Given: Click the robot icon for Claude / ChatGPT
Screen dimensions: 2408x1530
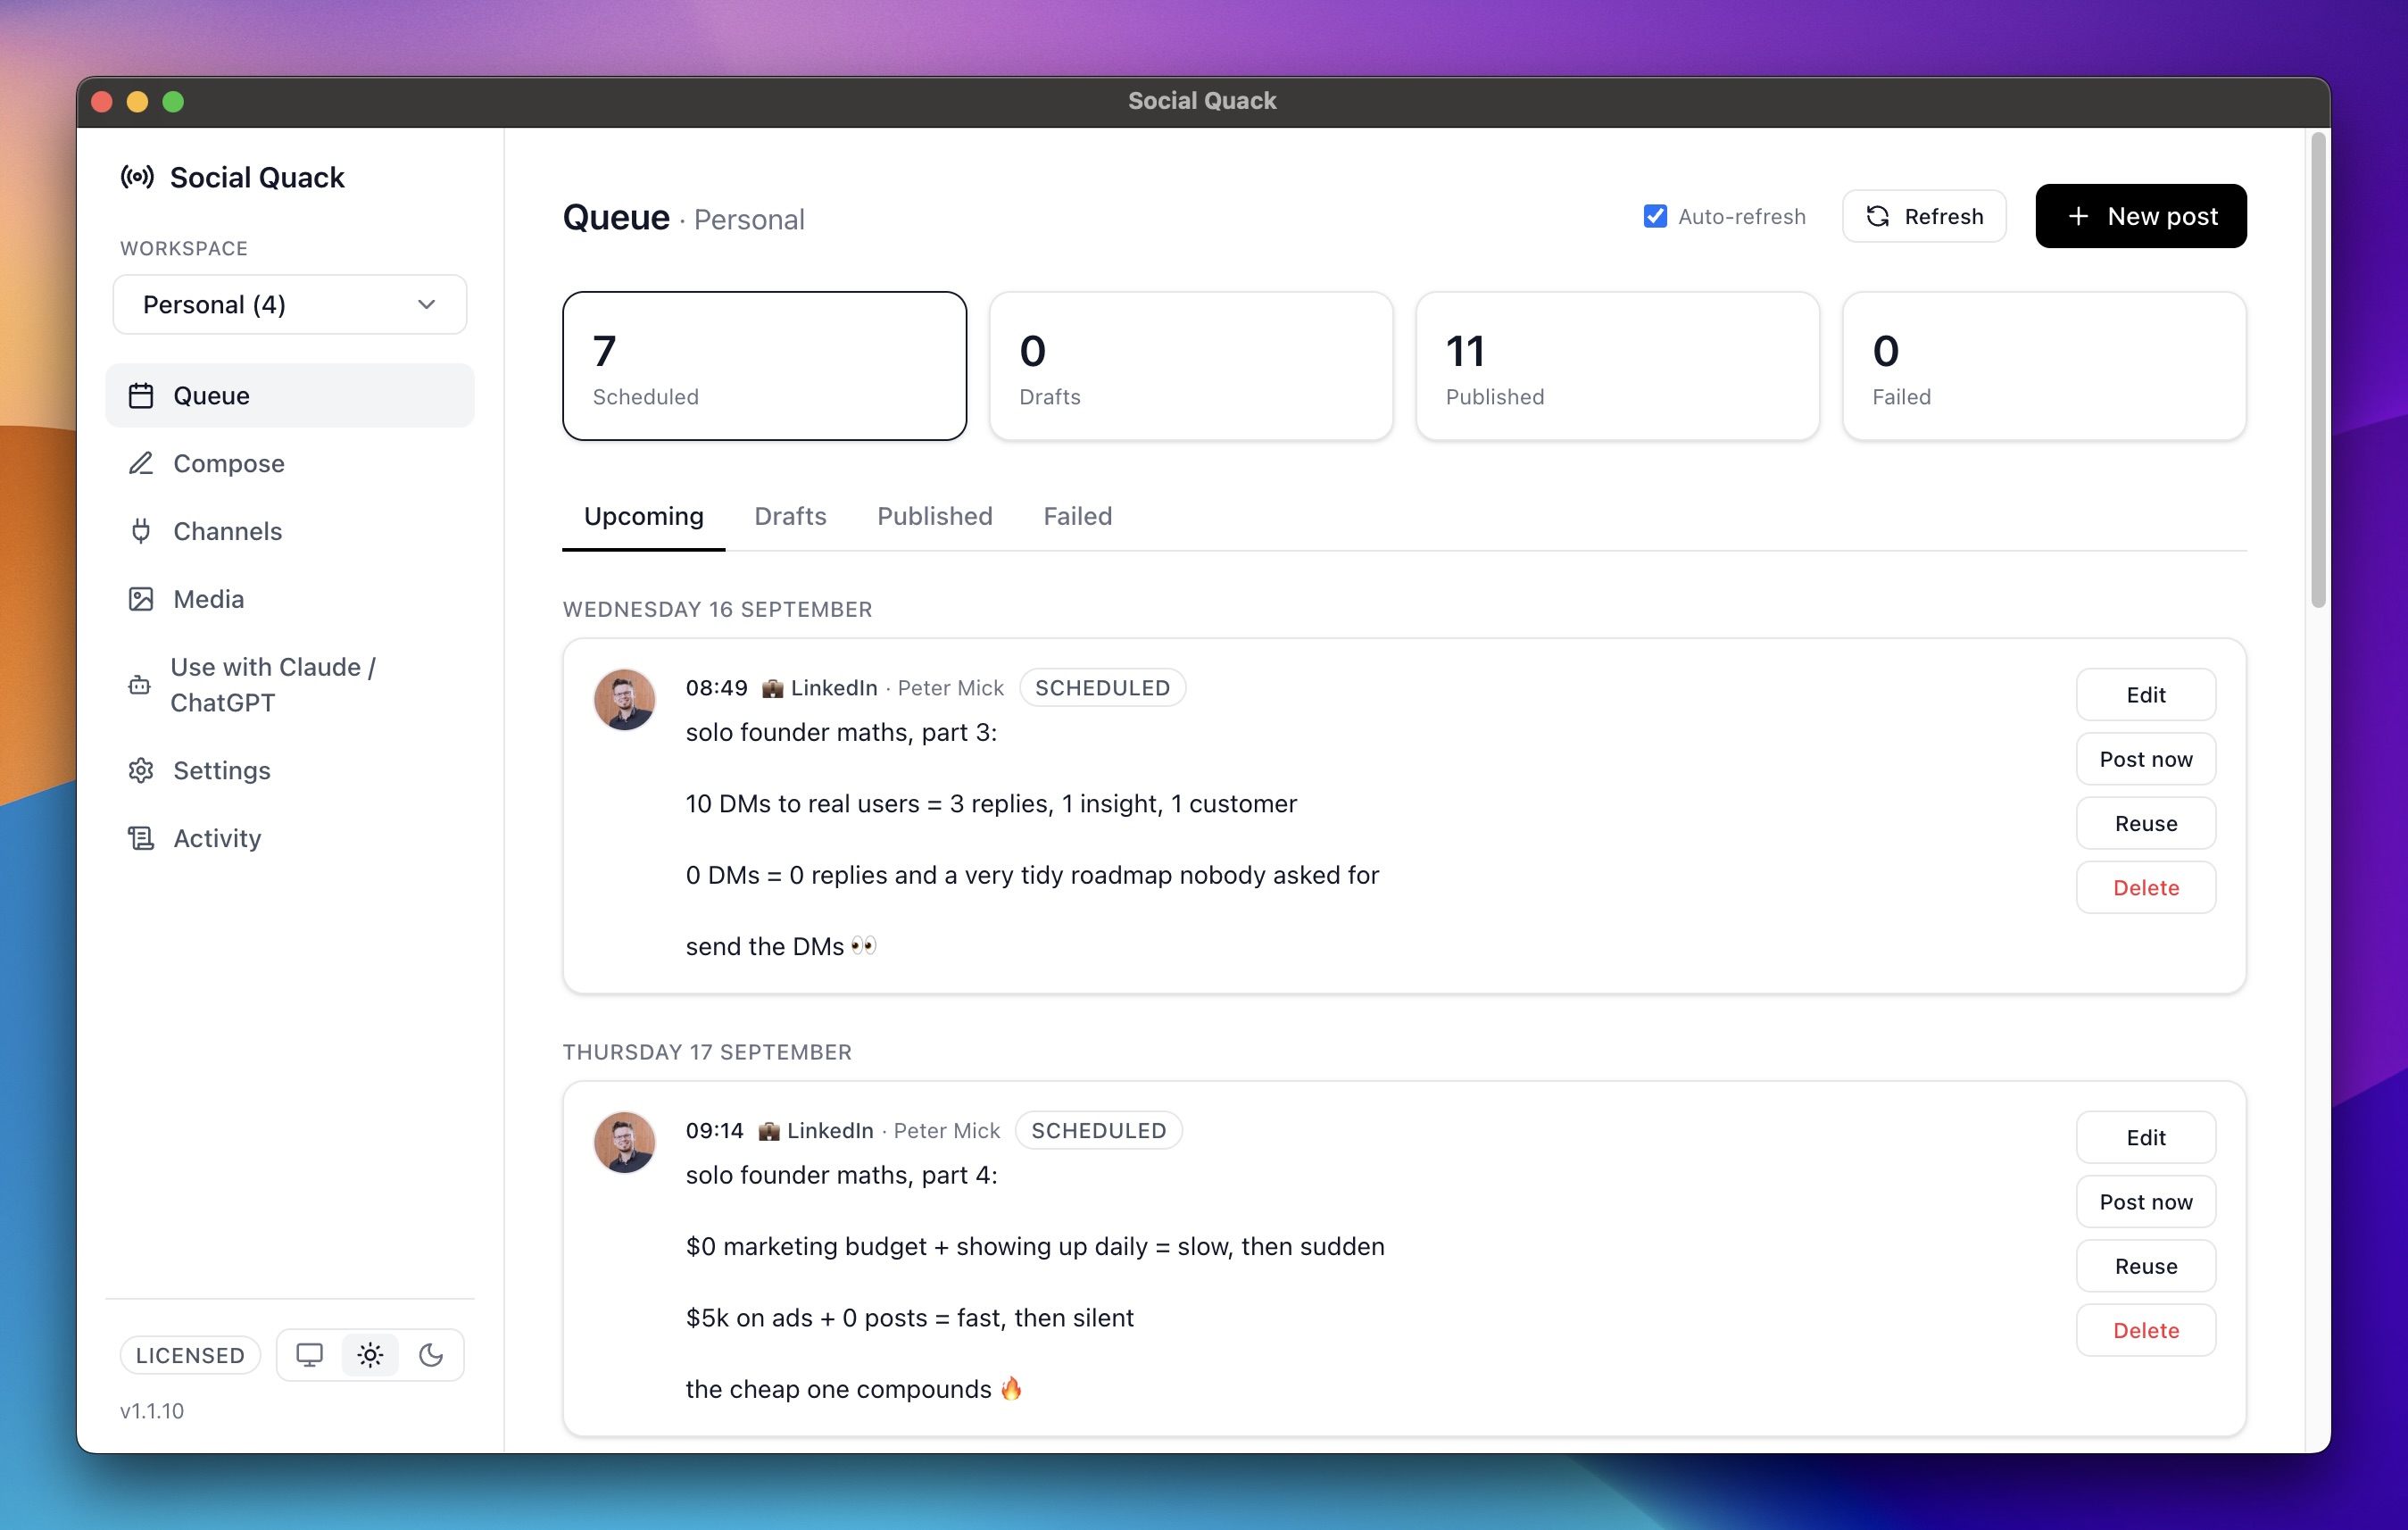Looking at the screenshot, I should click(140, 685).
